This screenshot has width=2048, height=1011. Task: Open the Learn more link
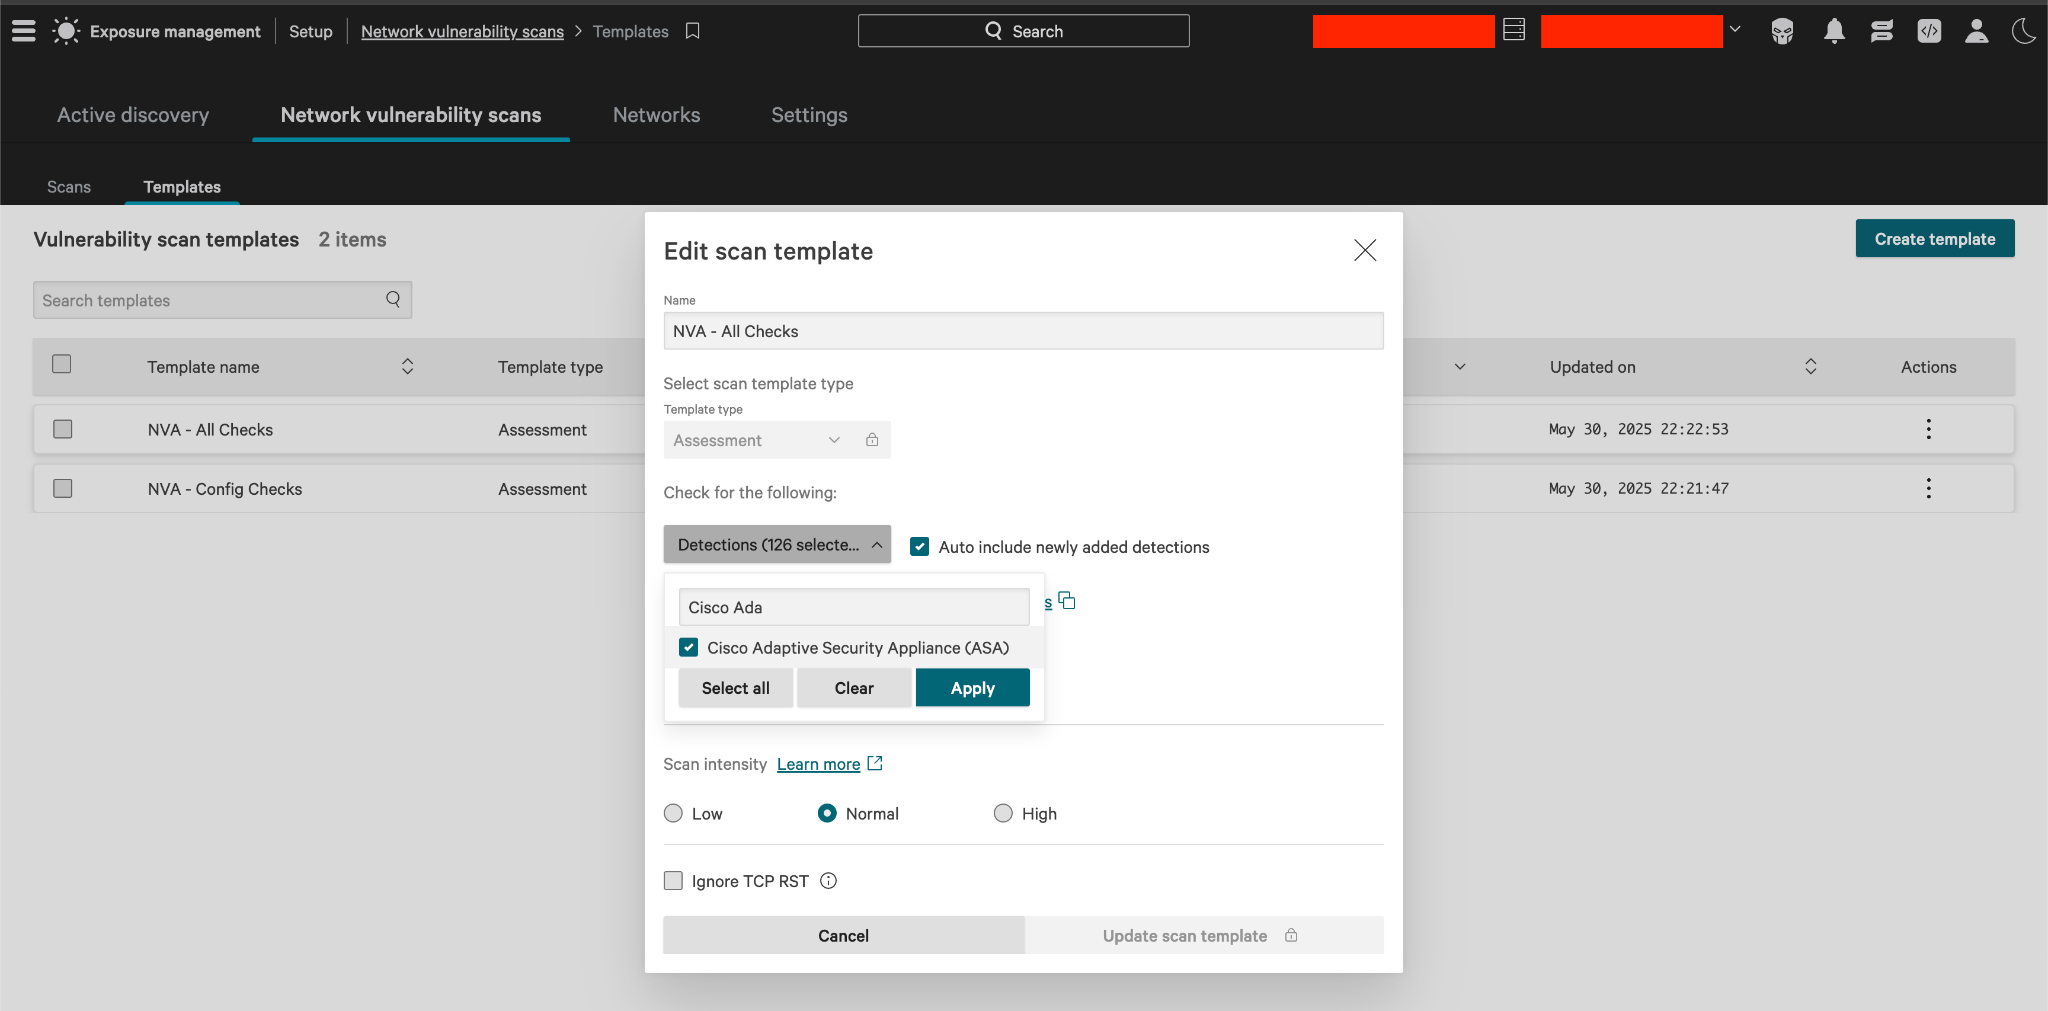[x=818, y=764]
